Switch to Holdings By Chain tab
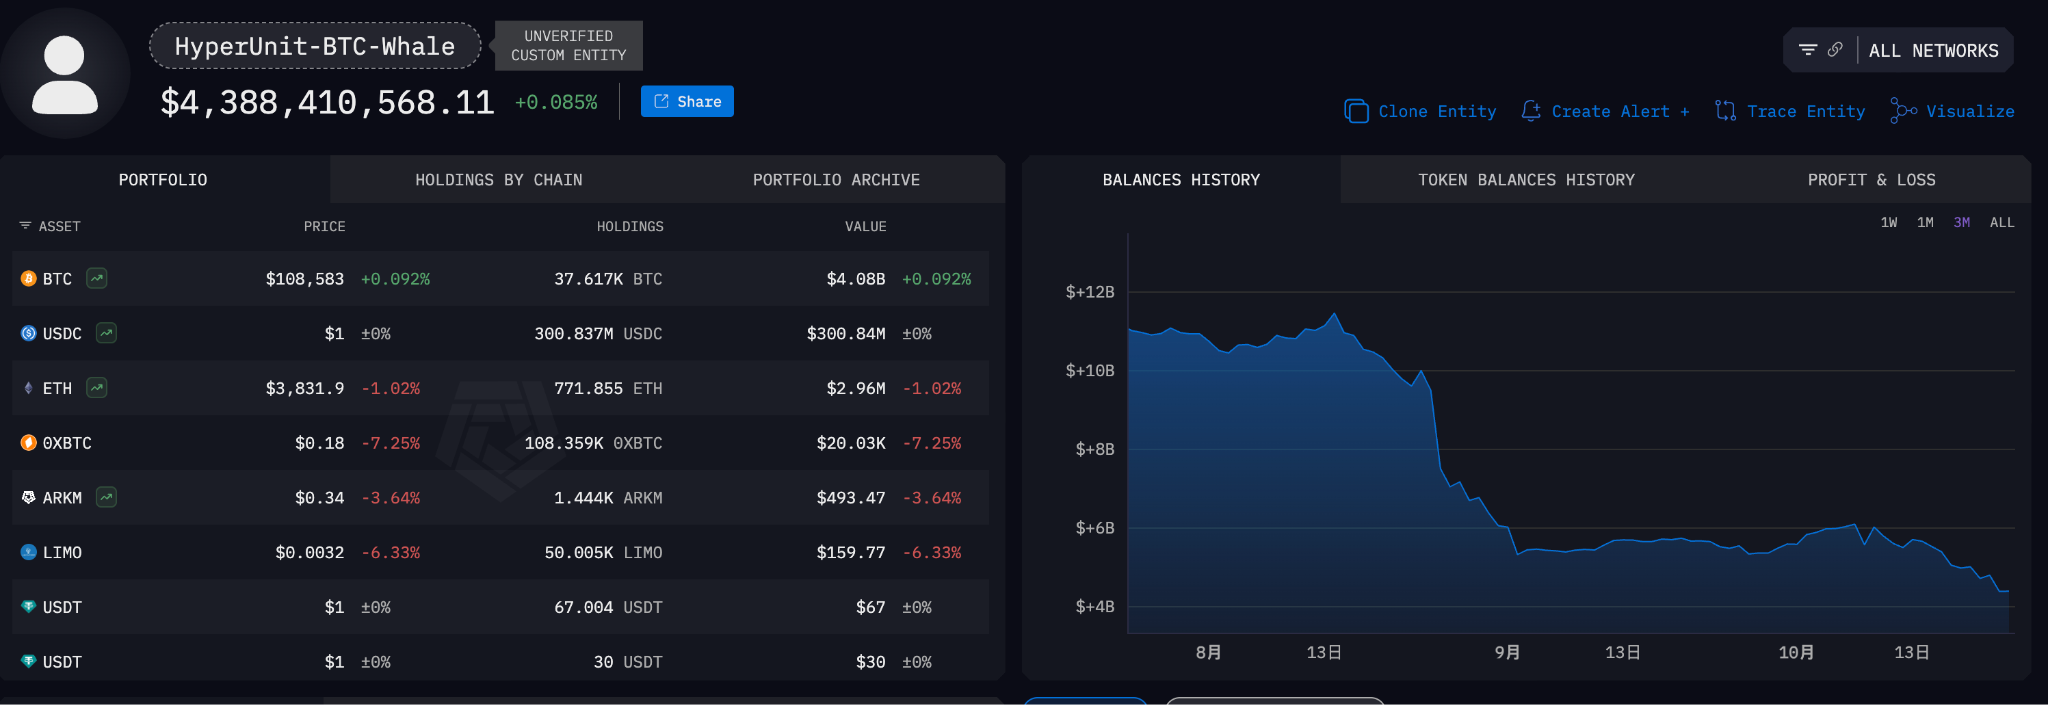 point(498,180)
